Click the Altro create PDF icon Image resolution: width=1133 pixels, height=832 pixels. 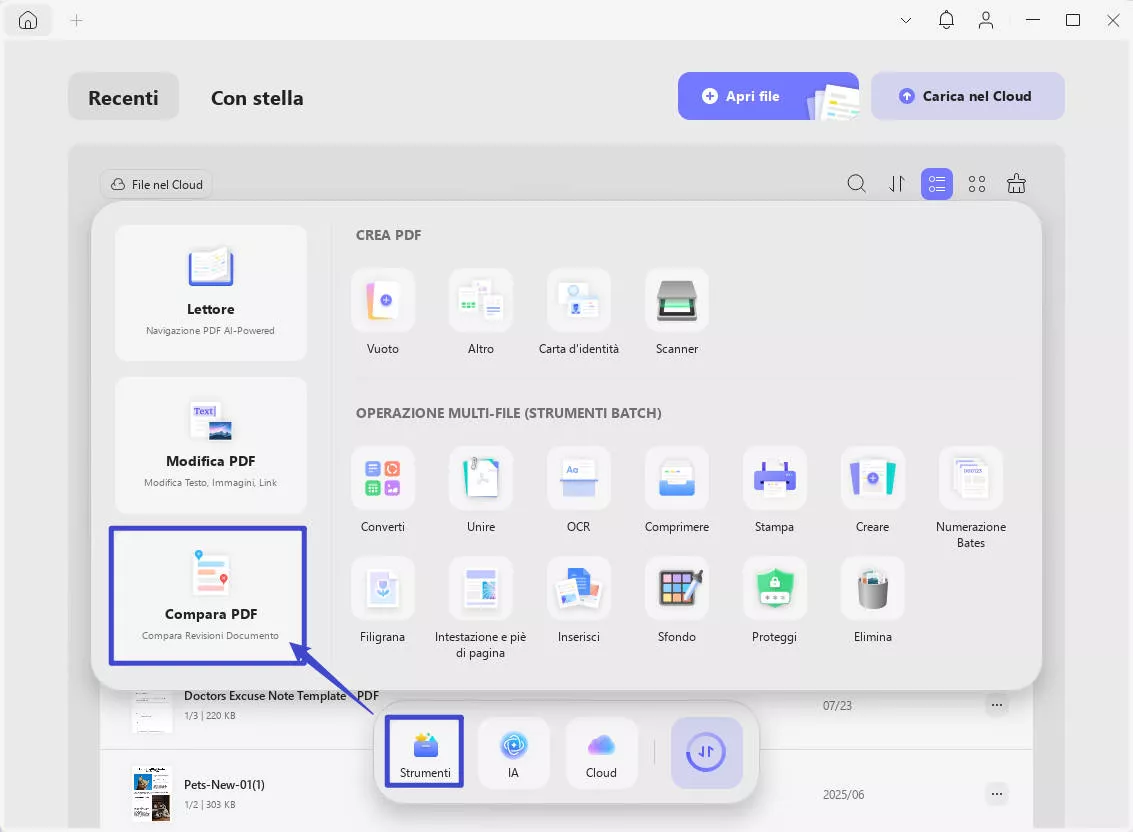tap(481, 300)
